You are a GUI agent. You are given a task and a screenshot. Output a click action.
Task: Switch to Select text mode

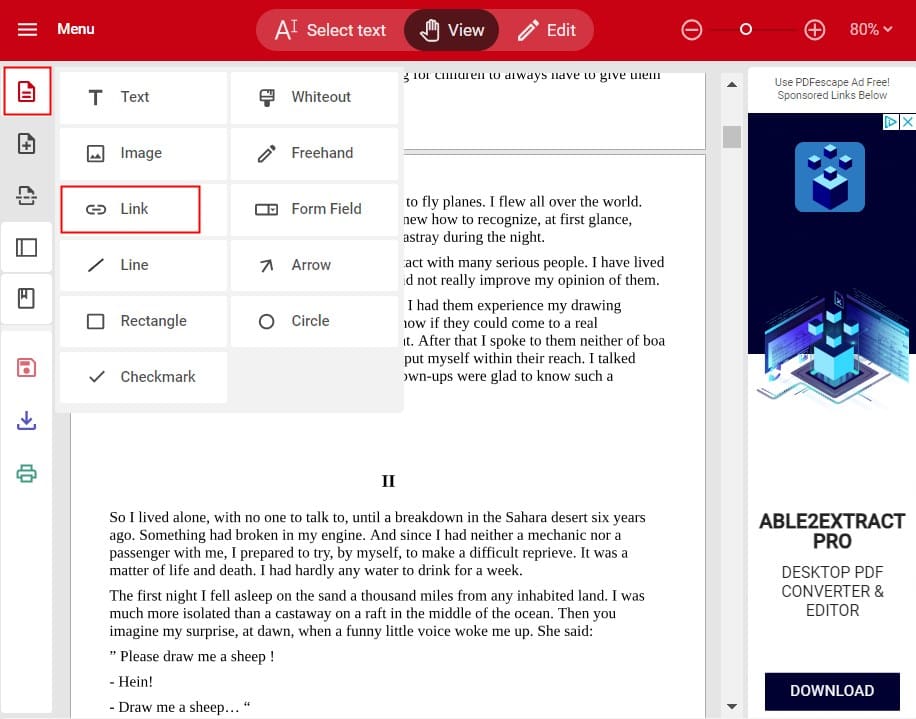[330, 30]
